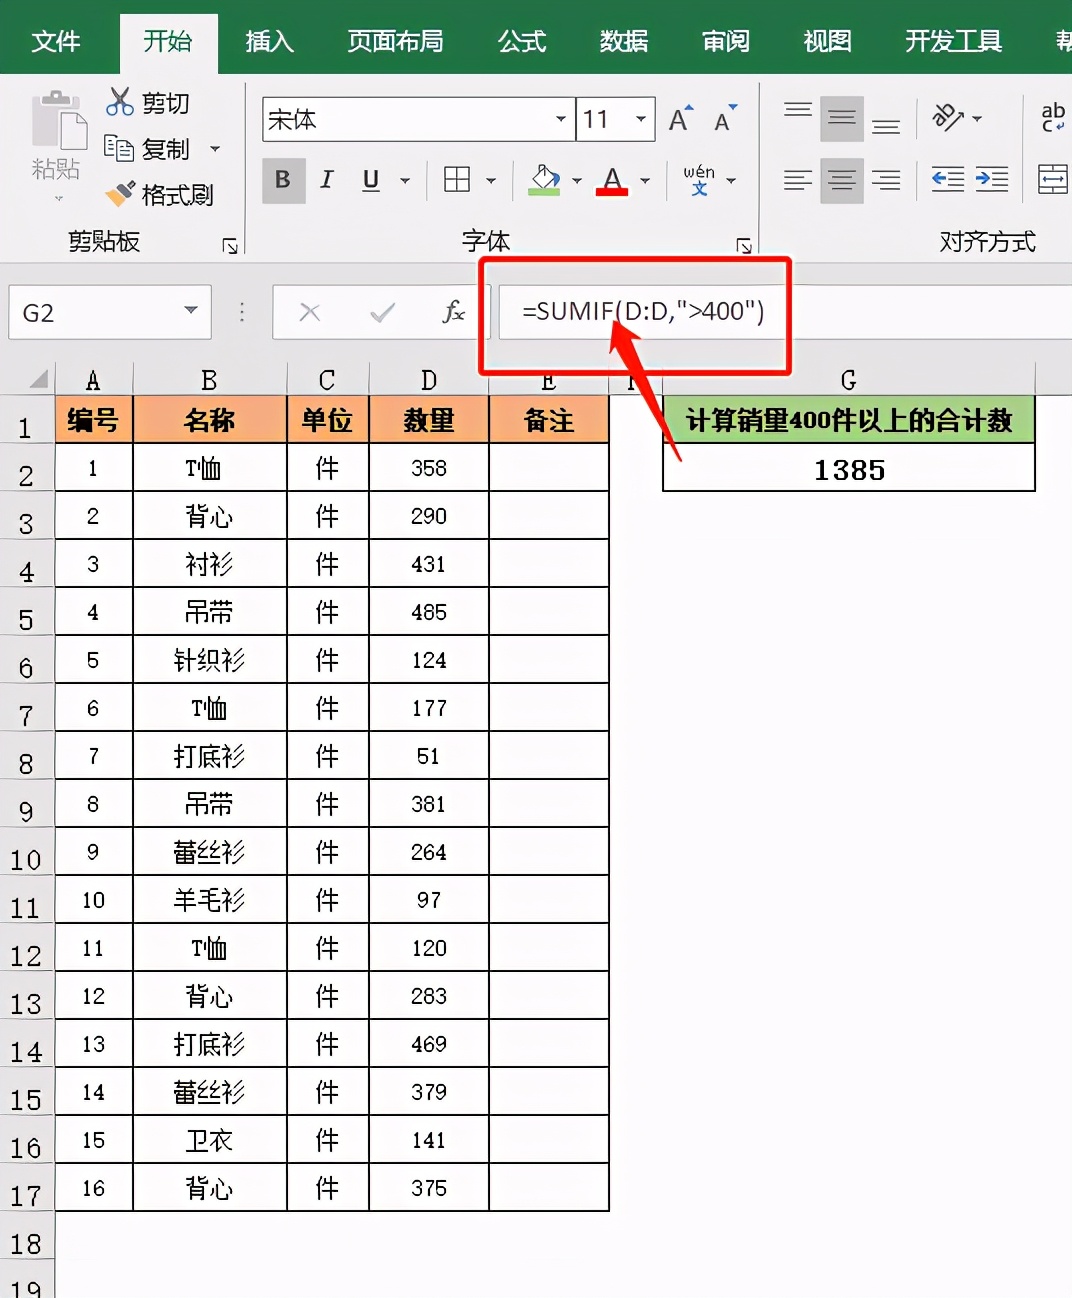The width and height of the screenshot is (1072, 1298).
Task: Toggle bold formatting on
Action: point(283,181)
